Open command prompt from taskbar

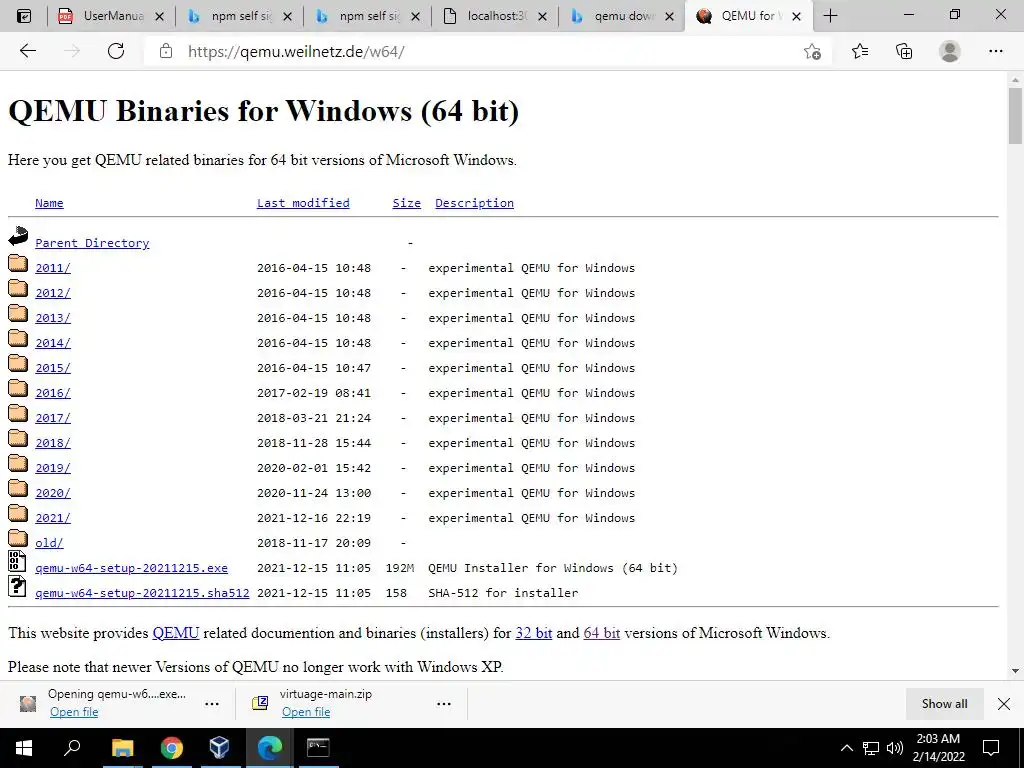[318, 748]
